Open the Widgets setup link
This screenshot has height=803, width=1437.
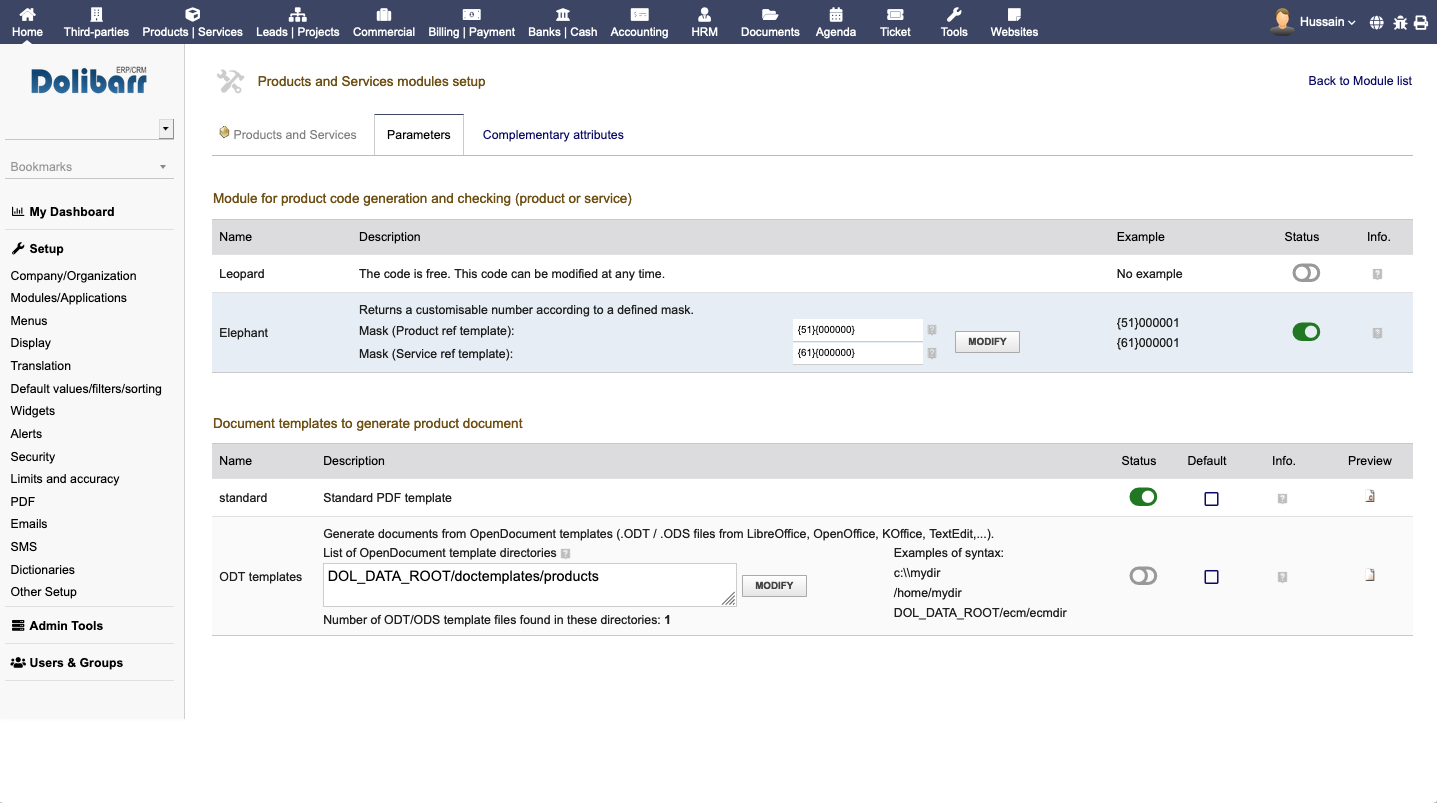tap(32, 411)
